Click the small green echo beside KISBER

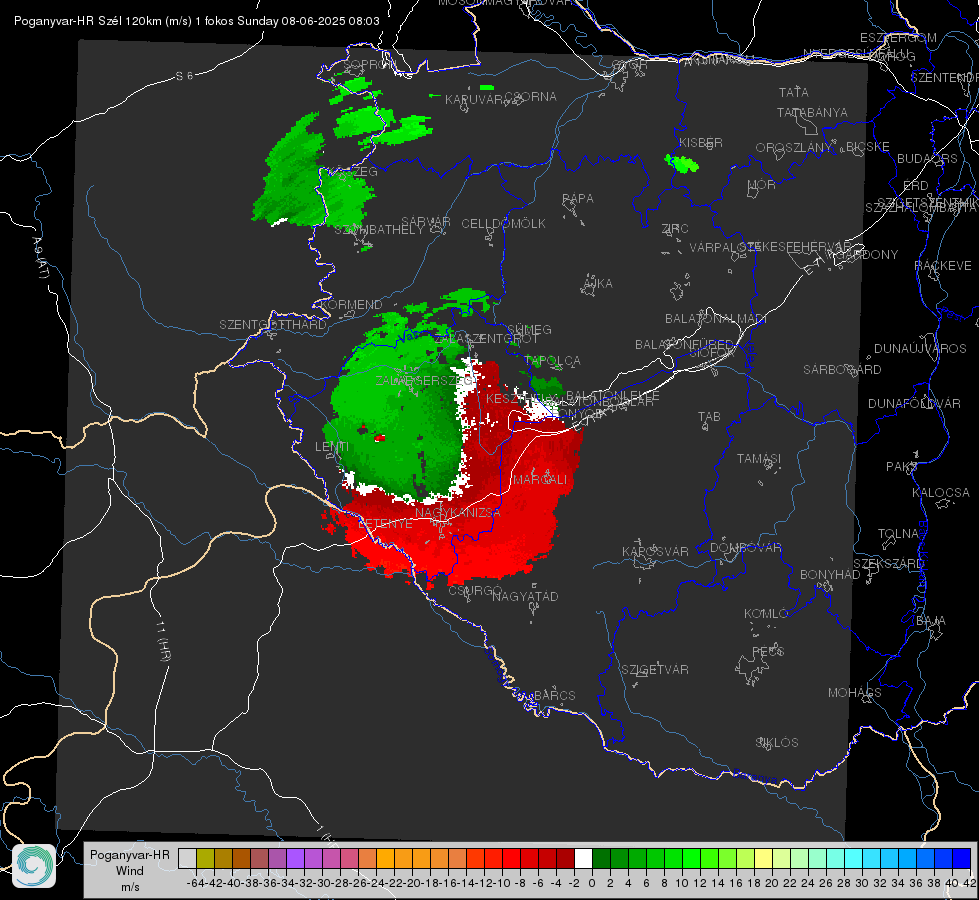682,164
